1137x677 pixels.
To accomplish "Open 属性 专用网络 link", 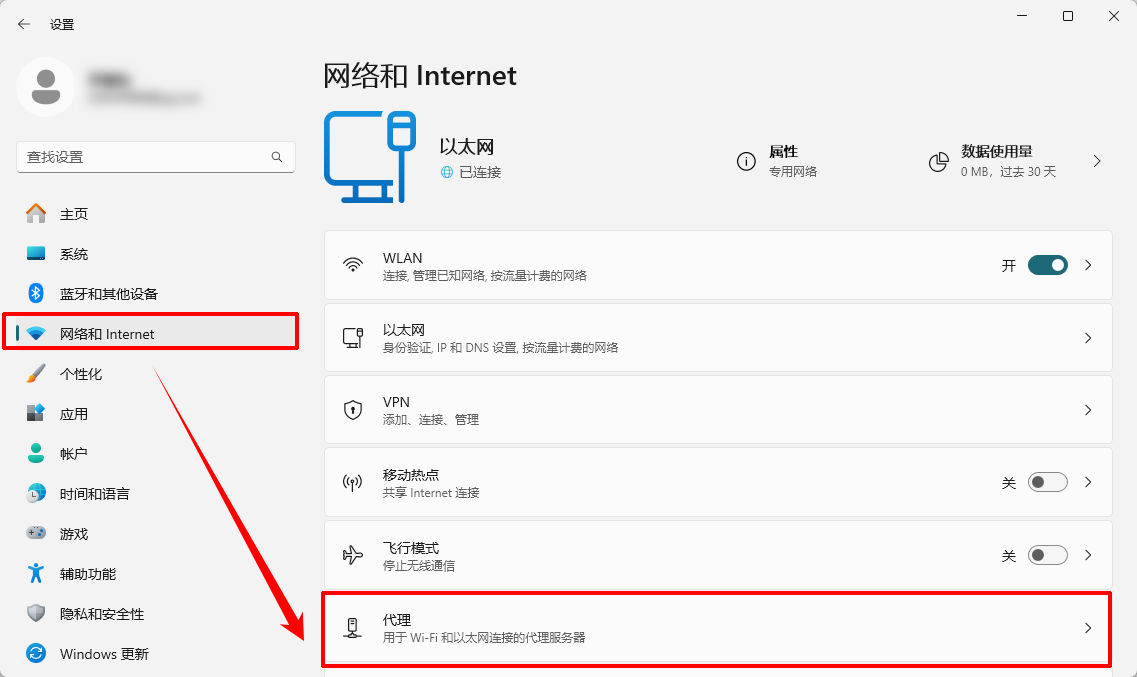I will click(x=777, y=161).
